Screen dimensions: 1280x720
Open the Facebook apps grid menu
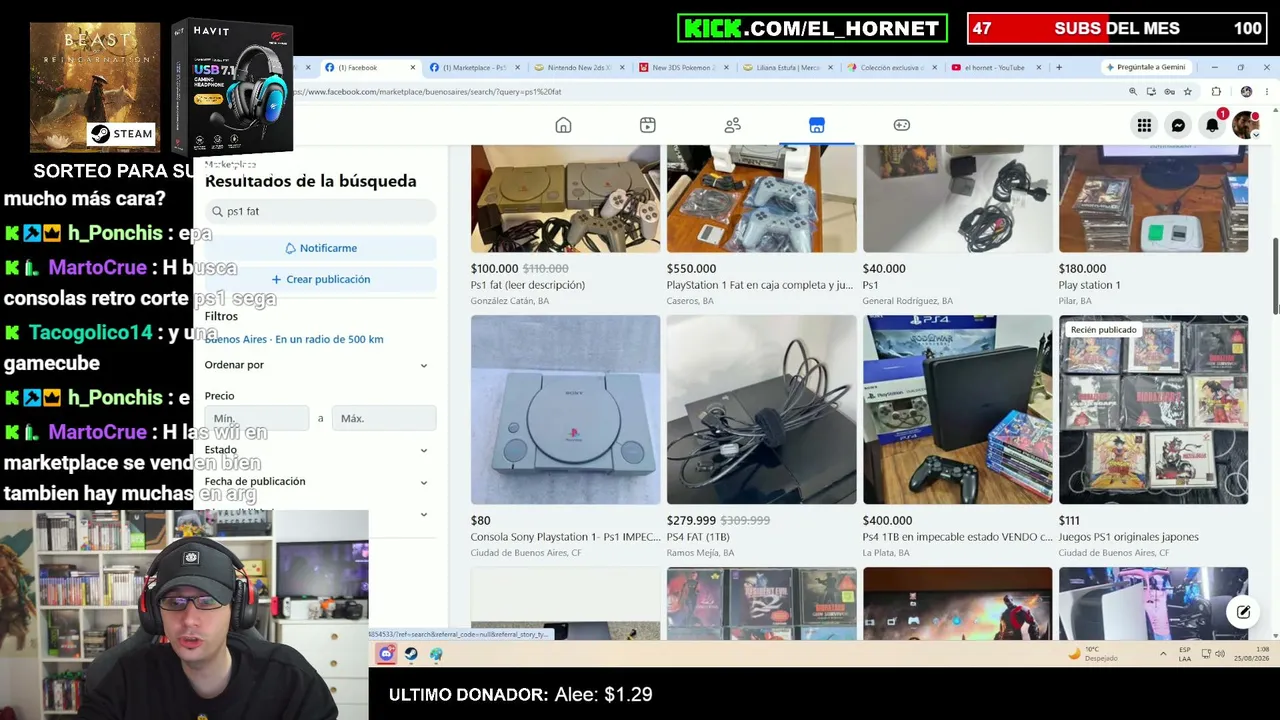pyautogui.click(x=1144, y=125)
